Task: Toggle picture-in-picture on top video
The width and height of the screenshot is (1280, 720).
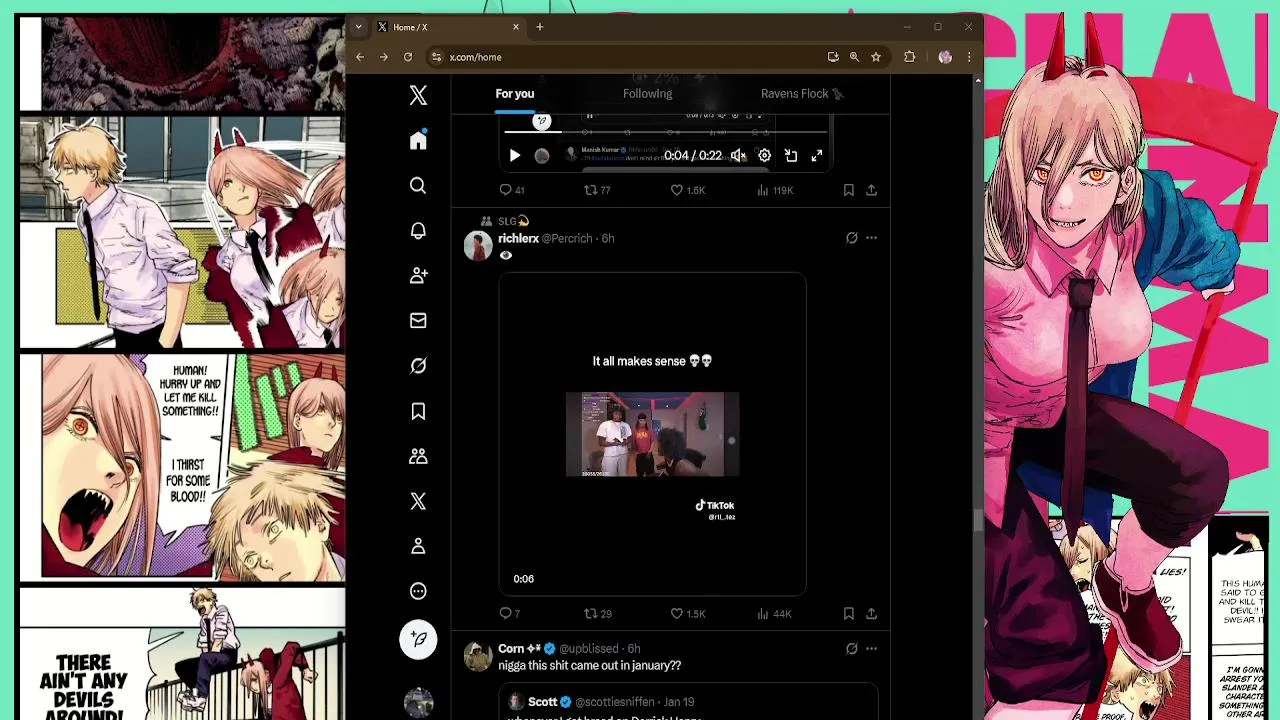Action: point(791,156)
